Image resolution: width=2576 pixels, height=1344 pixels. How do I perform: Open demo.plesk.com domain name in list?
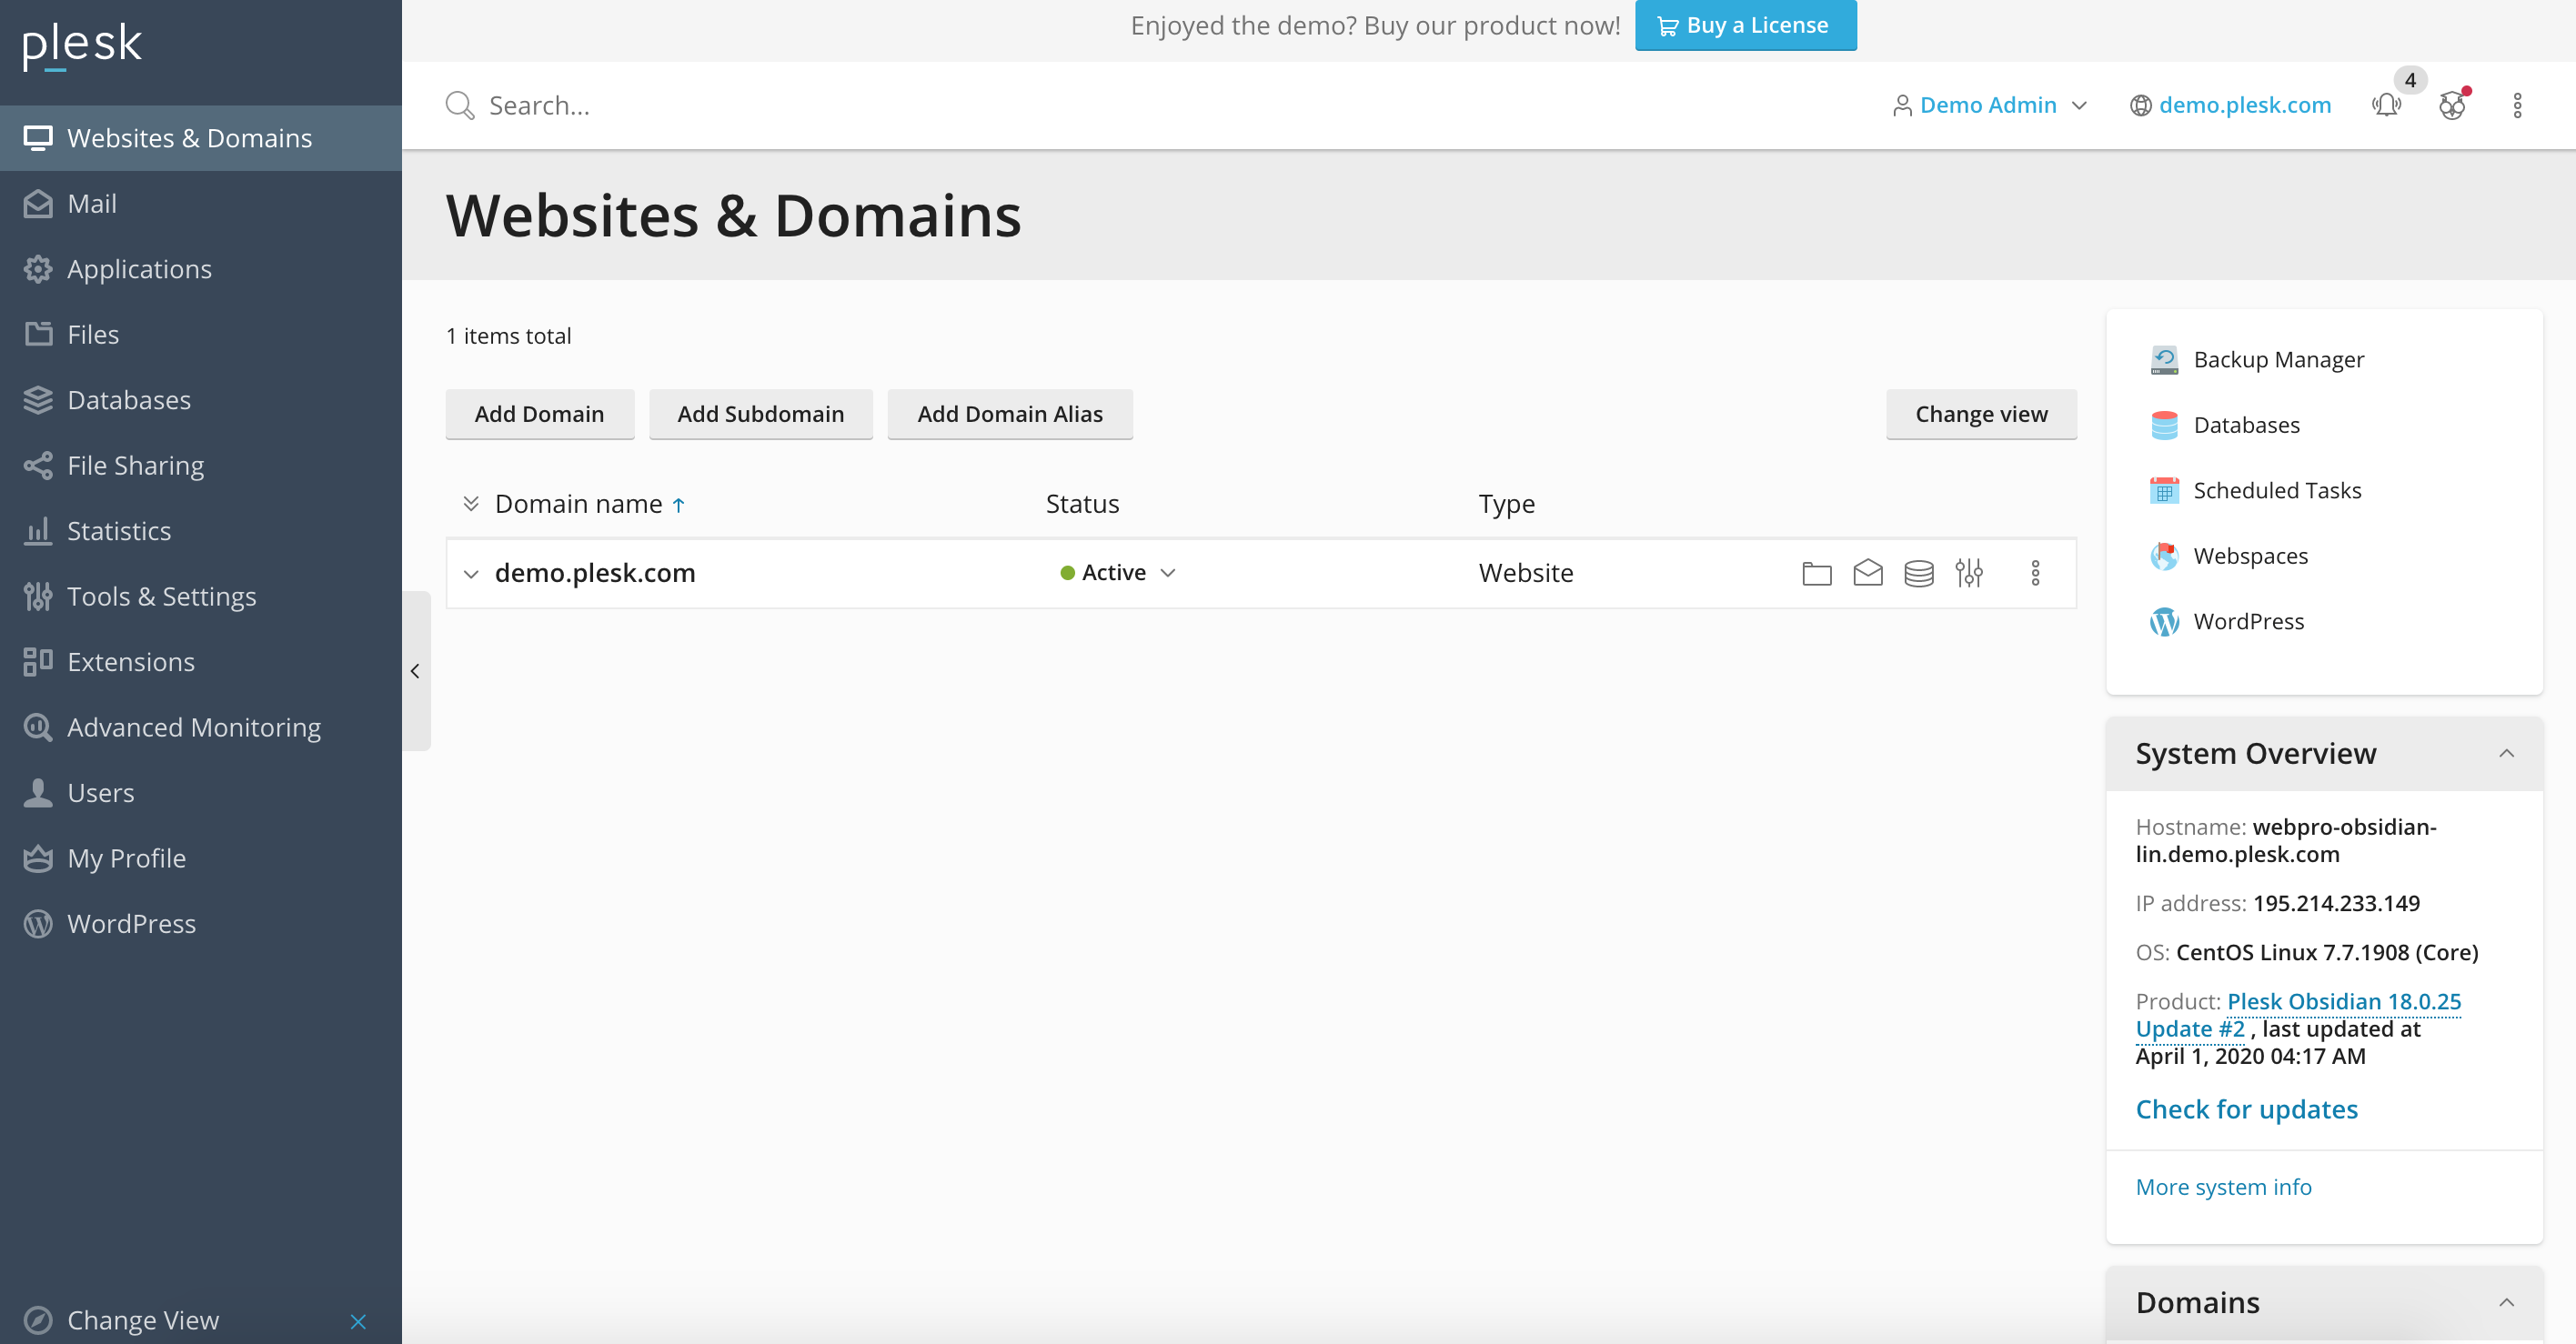click(x=594, y=573)
